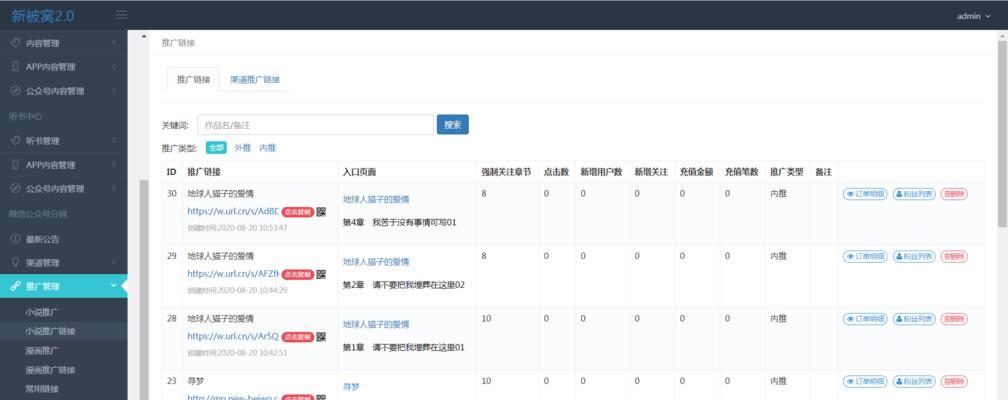This screenshot has height=400, width=1008.
Task: Click first 内容管理 sidebar icon
Action: (15, 43)
